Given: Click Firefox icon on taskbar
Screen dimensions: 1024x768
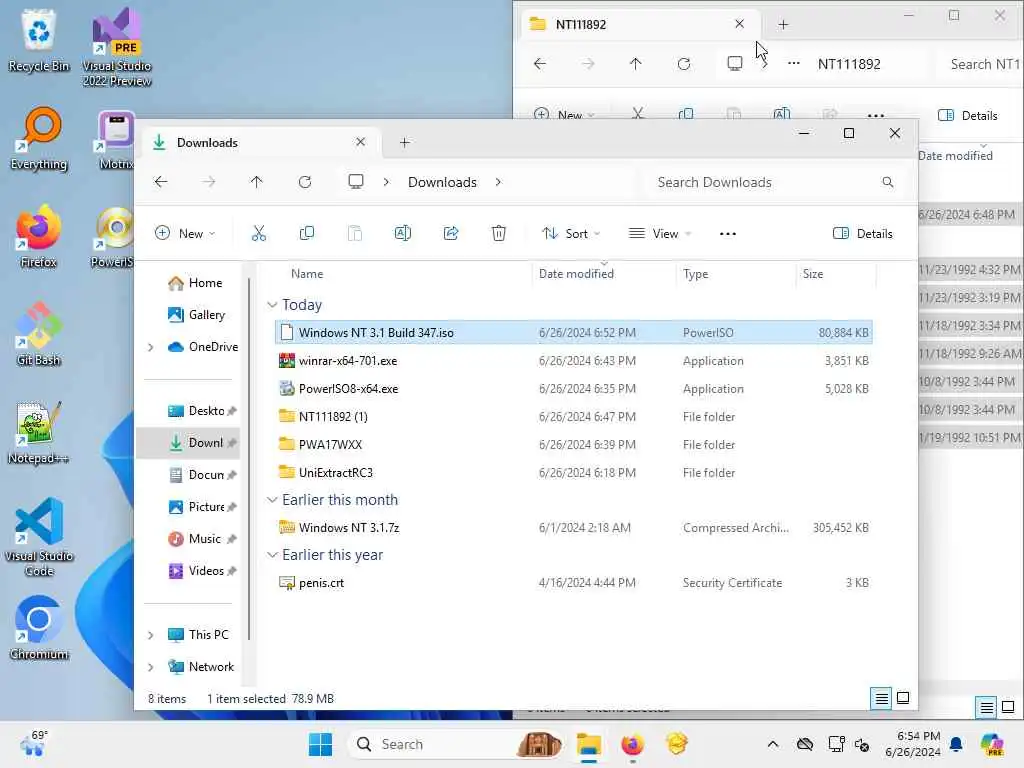Looking at the screenshot, I should point(632,744).
